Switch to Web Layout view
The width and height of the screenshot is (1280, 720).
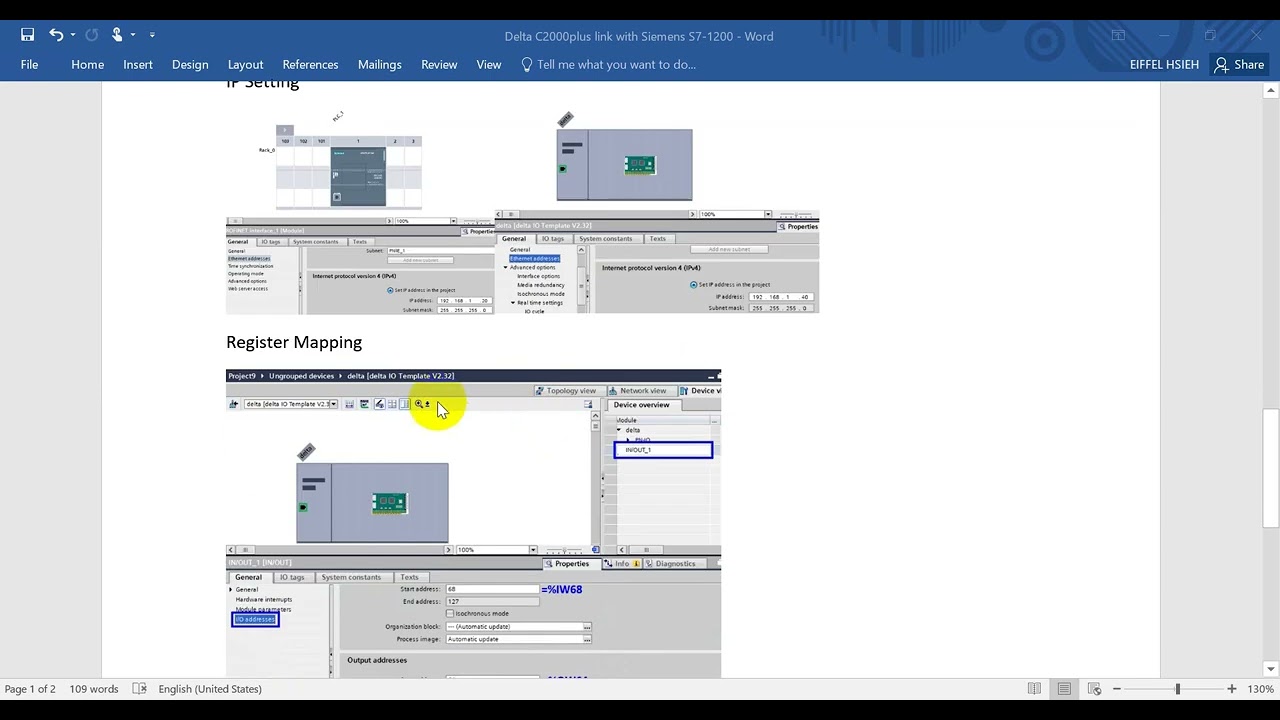pyautogui.click(x=1094, y=689)
